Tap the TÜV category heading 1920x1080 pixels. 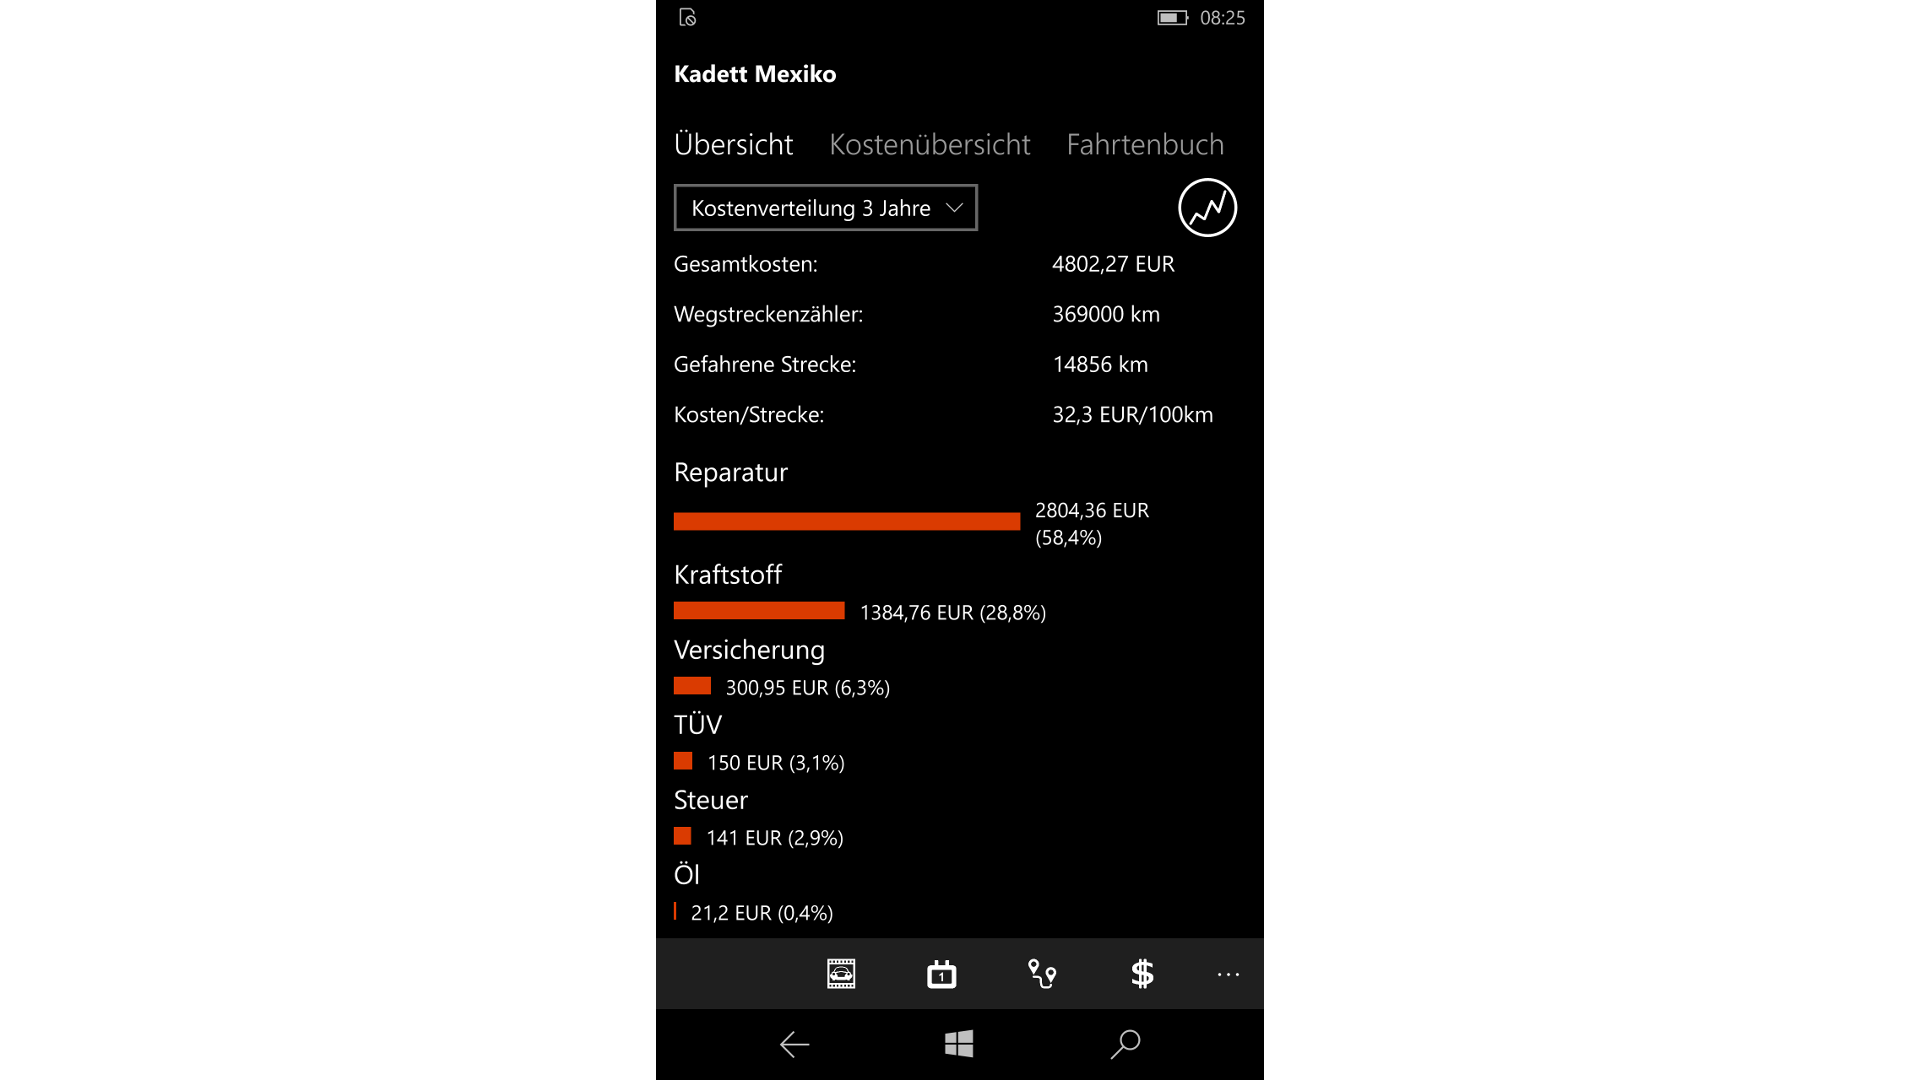(698, 724)
